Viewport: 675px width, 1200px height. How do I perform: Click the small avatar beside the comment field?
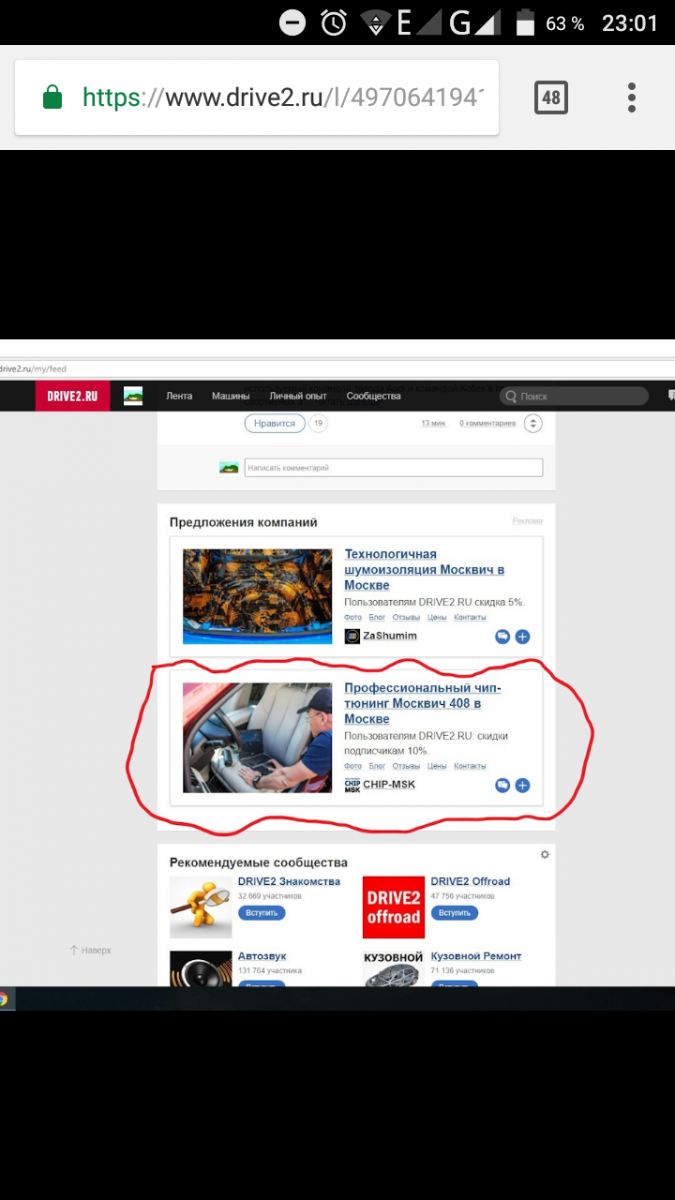229,467
